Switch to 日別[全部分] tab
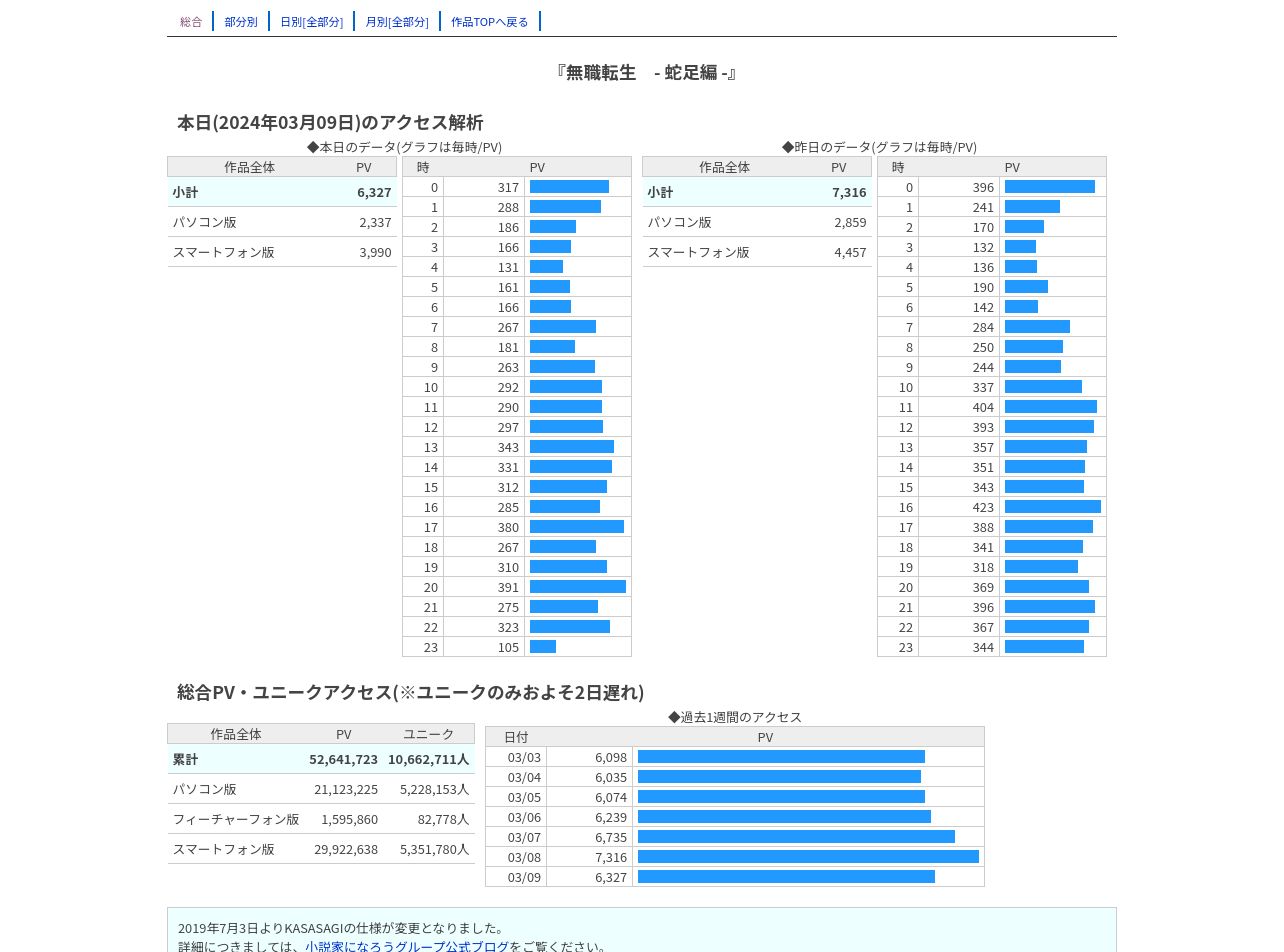The height and width of the screenshot is (952, 1284). [x=311, y=21]
